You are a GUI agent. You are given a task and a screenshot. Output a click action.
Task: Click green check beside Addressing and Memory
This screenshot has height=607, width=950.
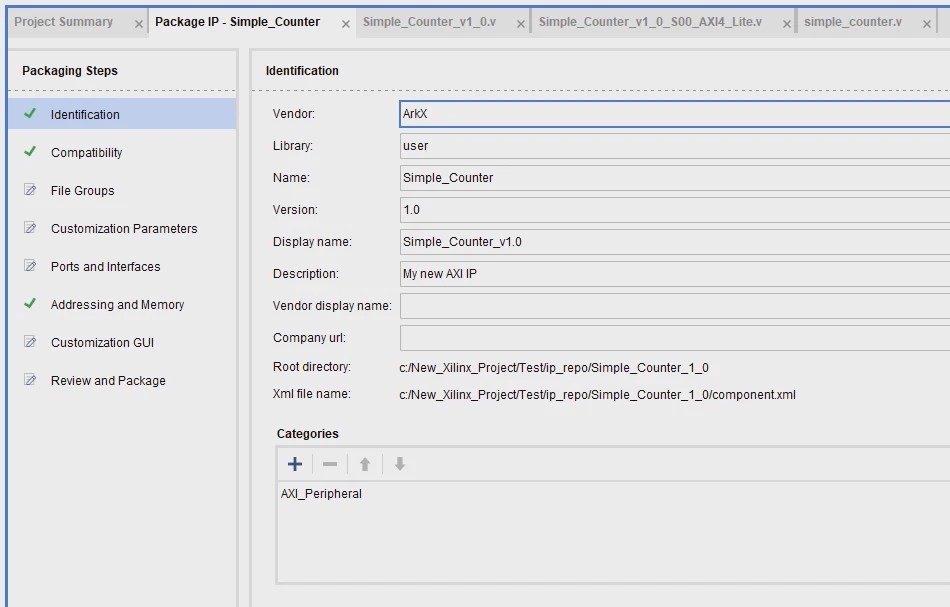(30, 304)
